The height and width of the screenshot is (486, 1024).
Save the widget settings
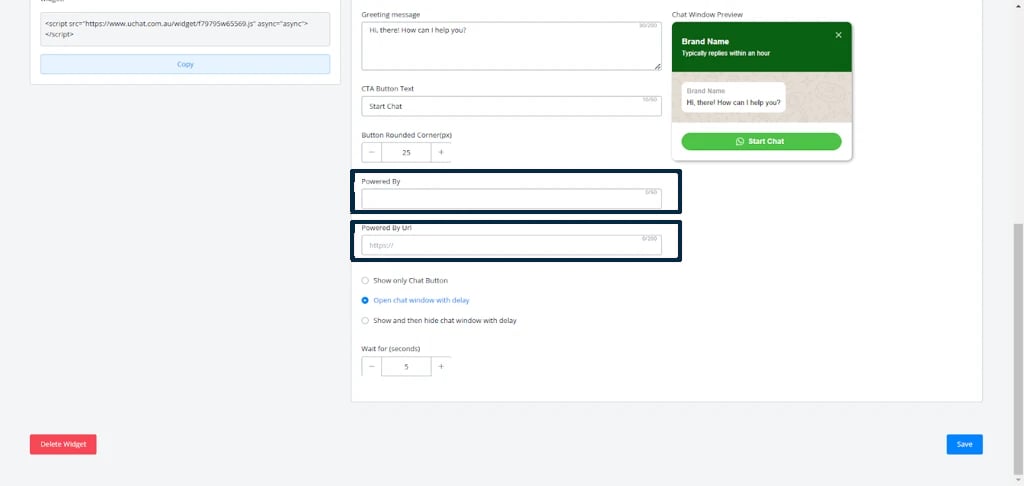[x=964, y=444]
